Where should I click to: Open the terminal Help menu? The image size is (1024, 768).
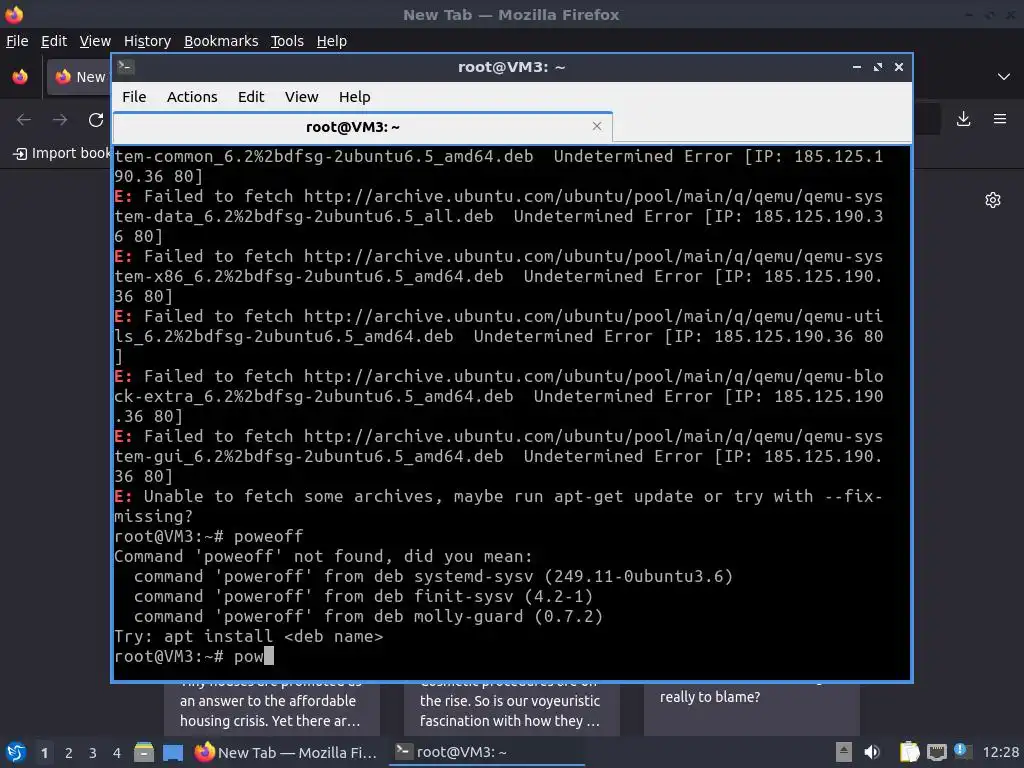(355, 97)
